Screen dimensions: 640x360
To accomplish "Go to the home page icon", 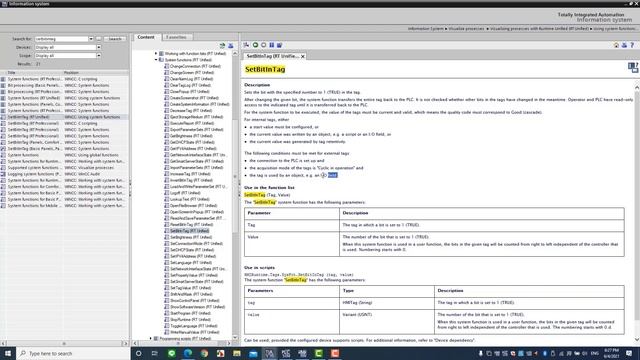I will tap(616, 45).
